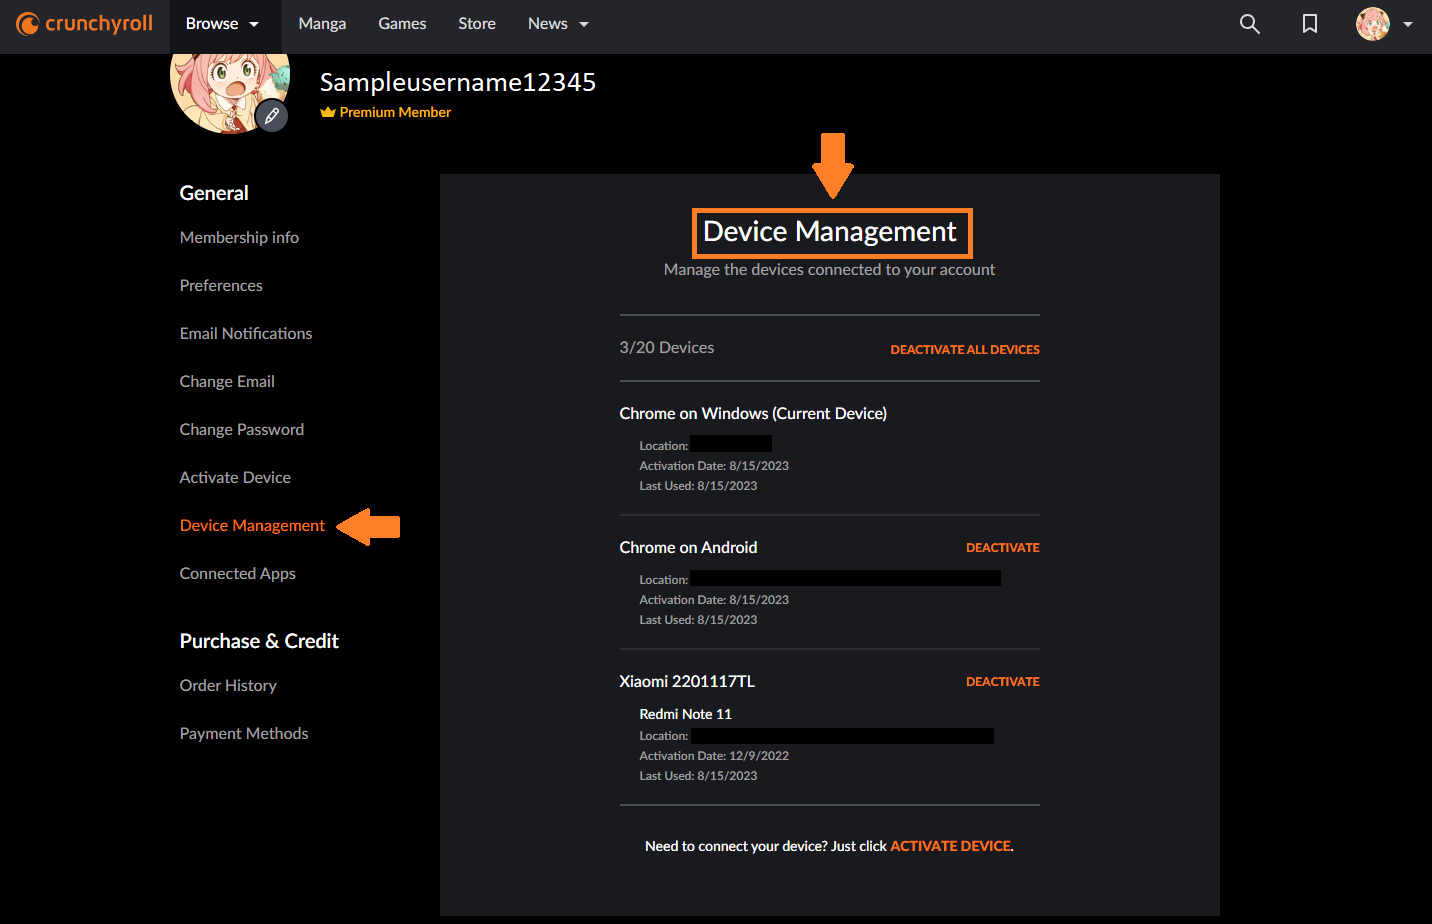Image resolution: width=1432 pixels, height=924 pixels.
Task: Open the search magnifier icon
Action: (1250, 23)
